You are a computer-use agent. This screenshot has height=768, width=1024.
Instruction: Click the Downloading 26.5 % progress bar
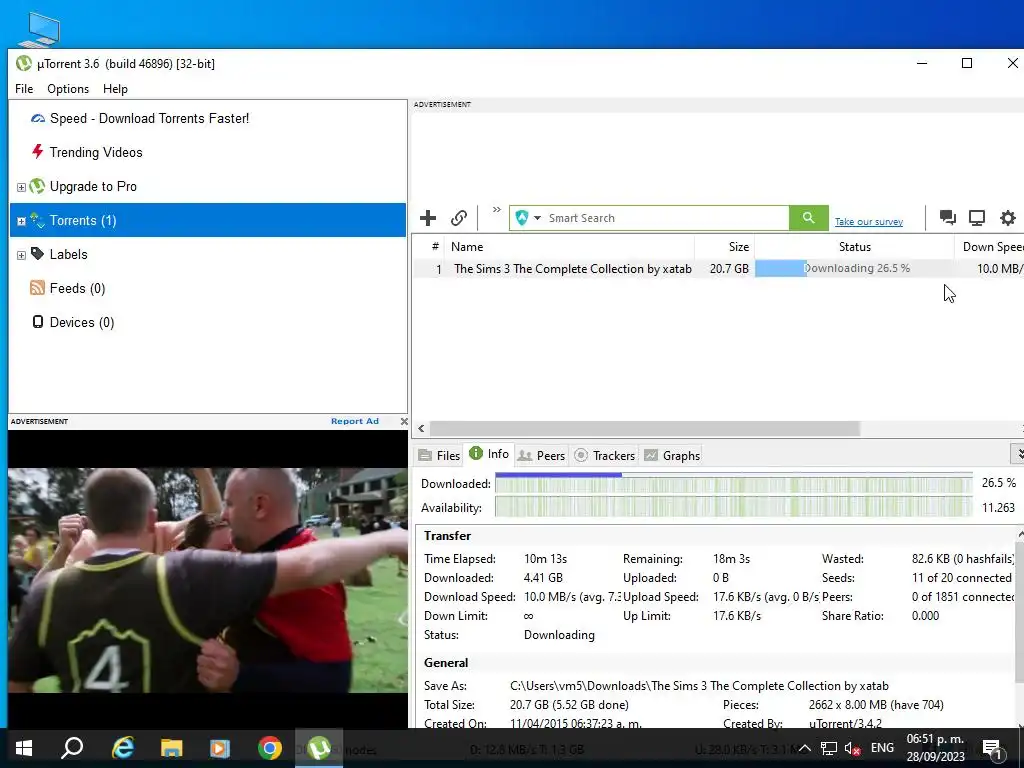(854, 268)
